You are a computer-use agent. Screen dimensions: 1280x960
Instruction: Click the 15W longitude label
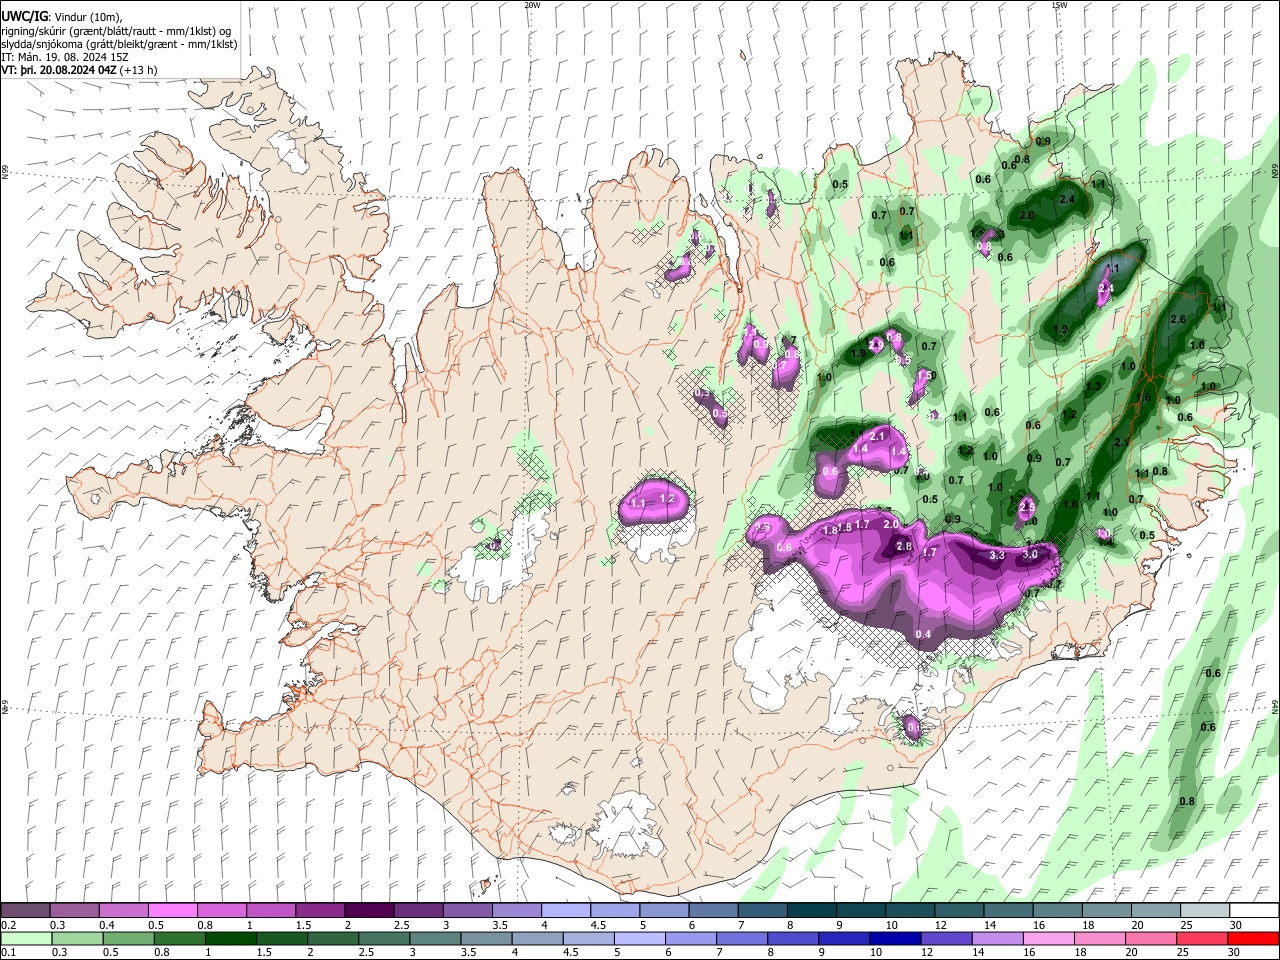[1059, 5]
